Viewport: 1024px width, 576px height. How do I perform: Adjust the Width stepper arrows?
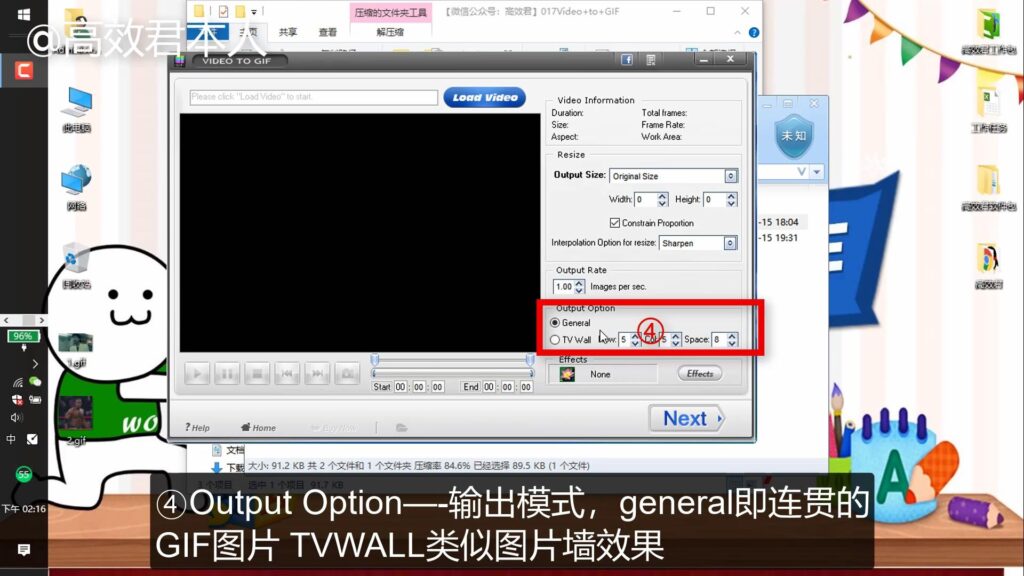(662, 199)
